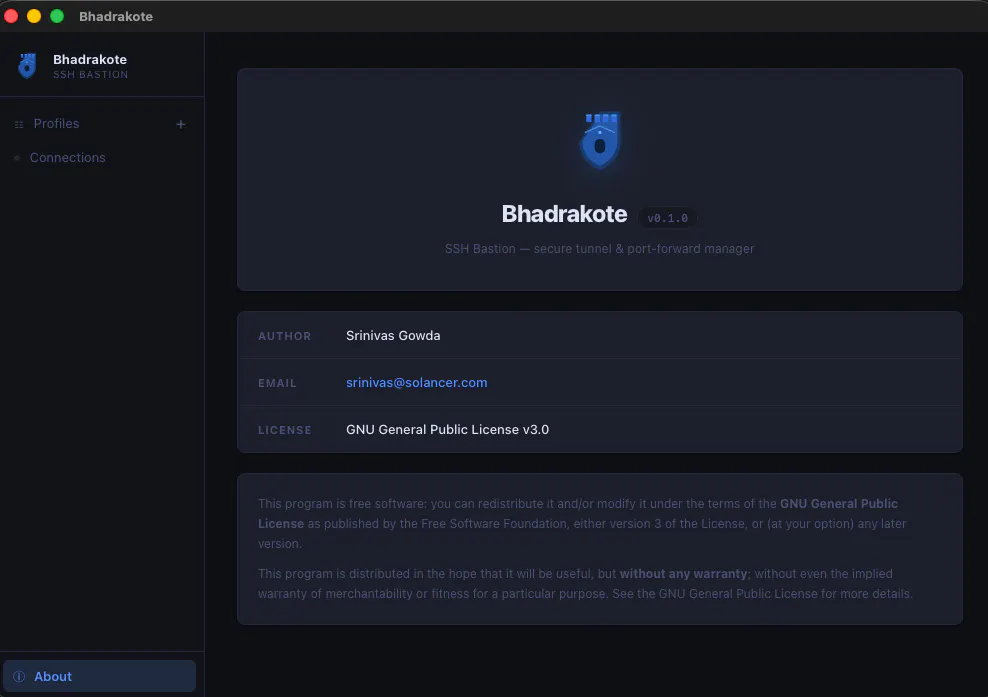Click the AUTHOR label
This screenshot has width=988, height=697.
click(285, 336)
